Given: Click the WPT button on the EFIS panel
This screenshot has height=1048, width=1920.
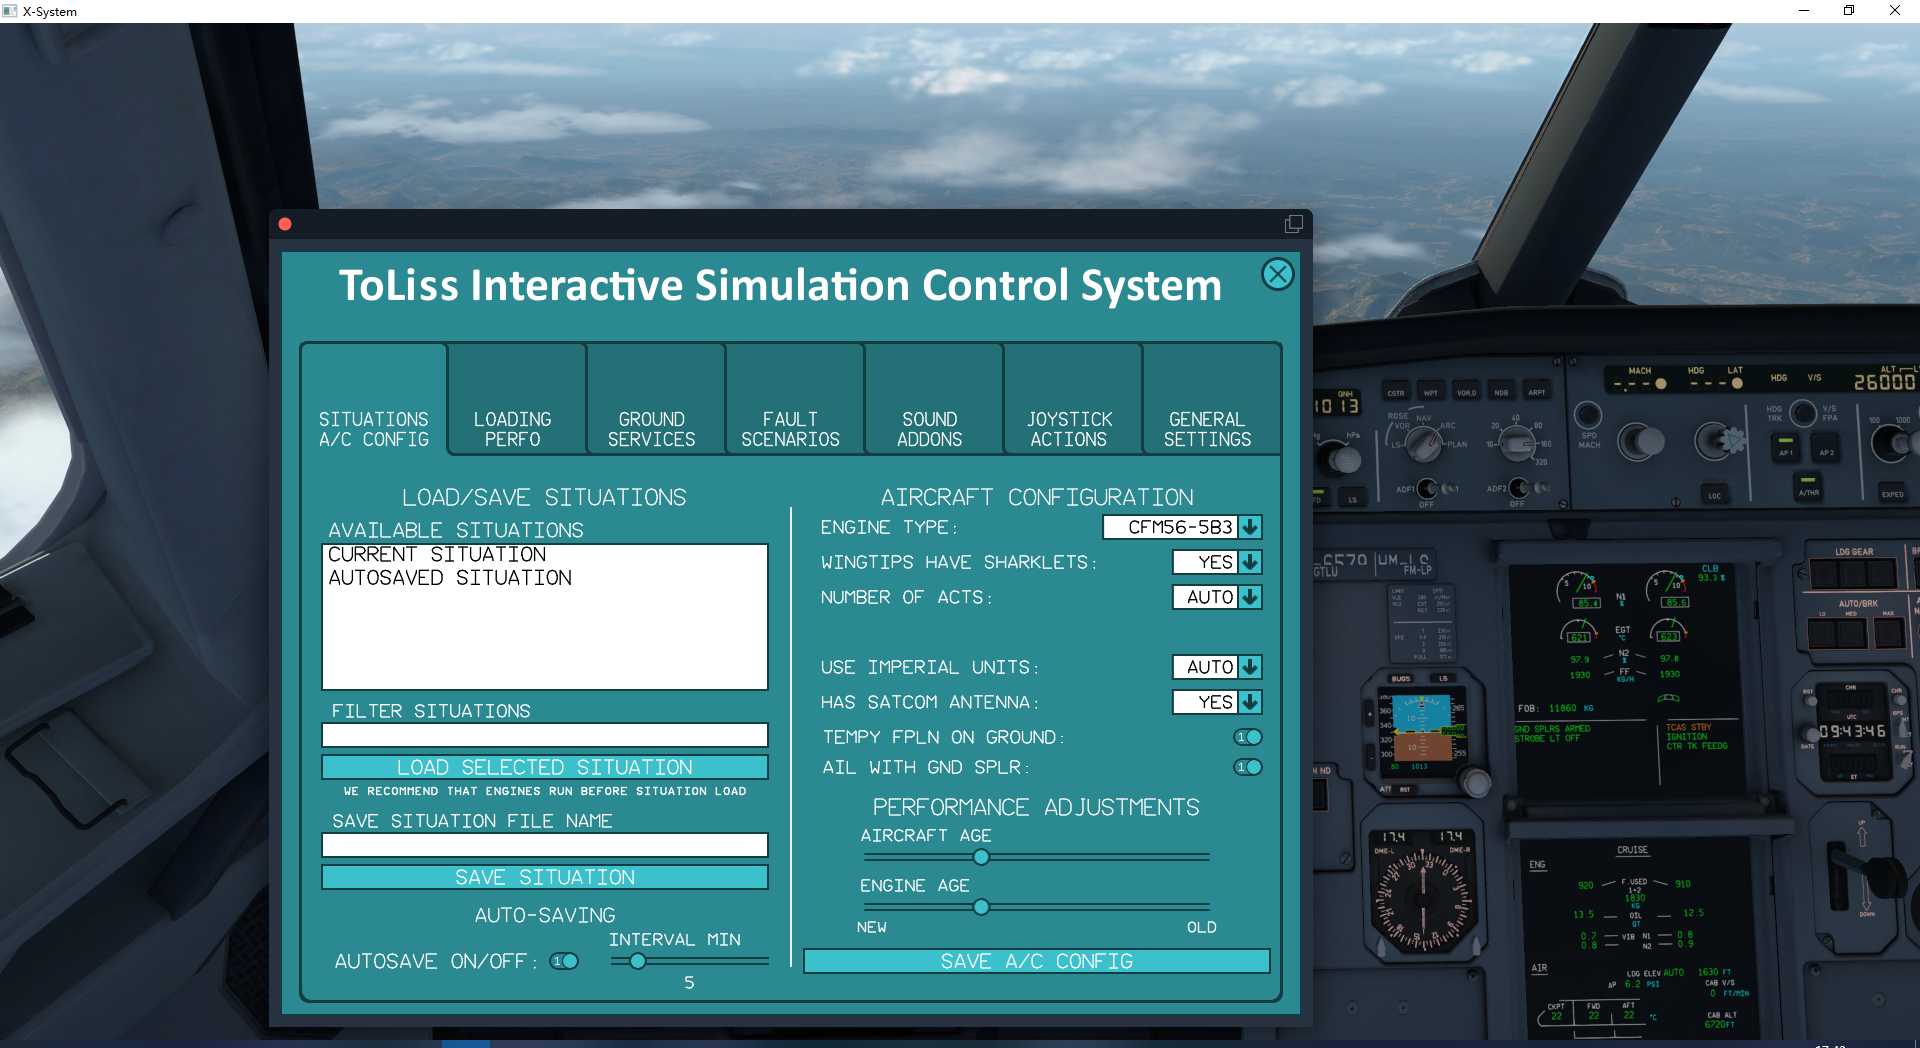Looking at the screenshot, I should click(x=1430, y=392).
